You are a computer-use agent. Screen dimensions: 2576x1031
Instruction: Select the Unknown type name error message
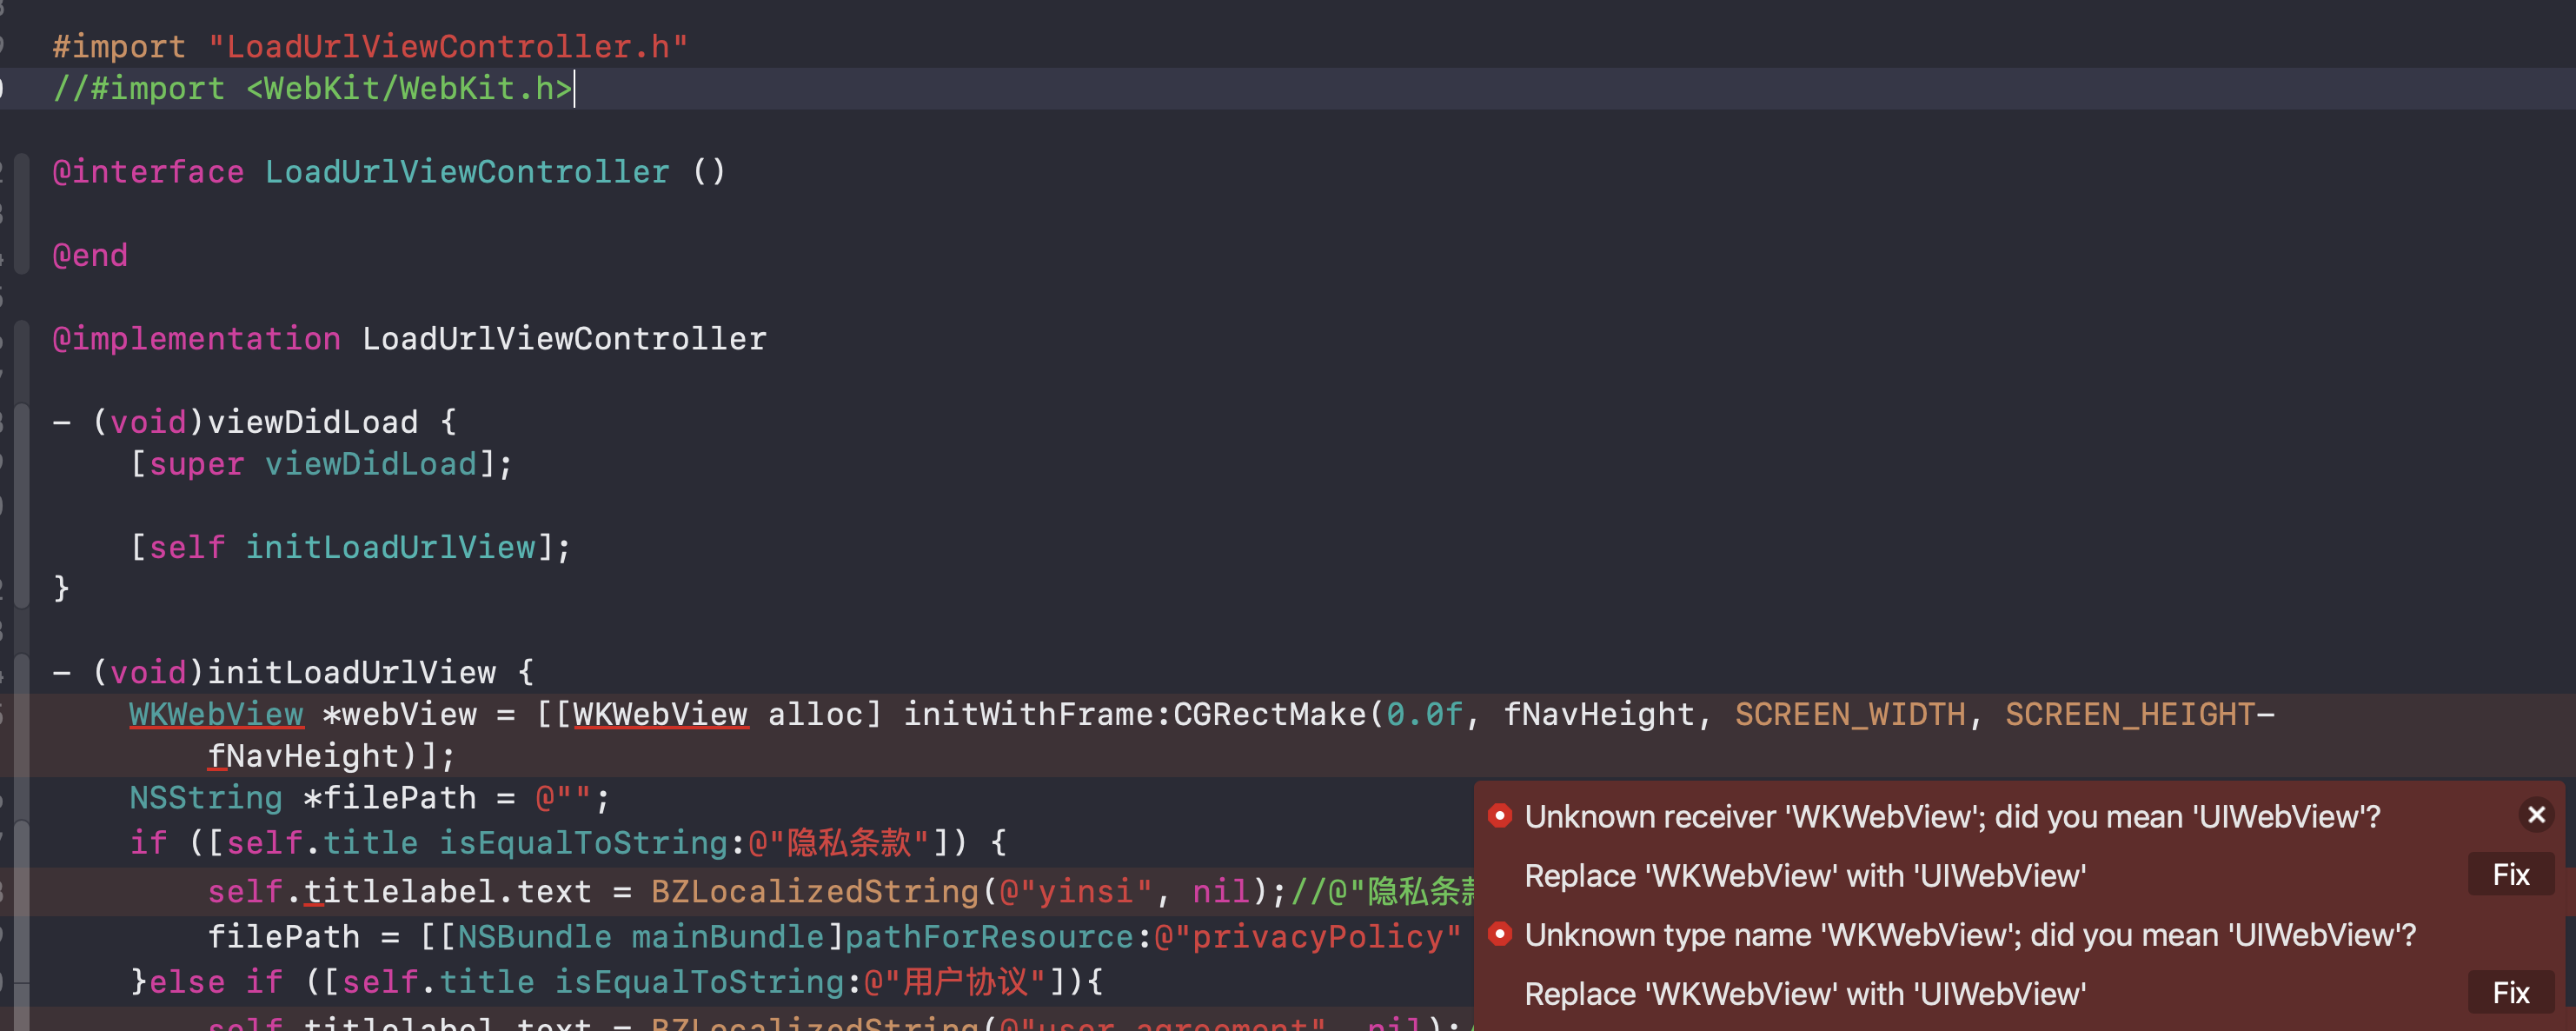coord(1969,935)
